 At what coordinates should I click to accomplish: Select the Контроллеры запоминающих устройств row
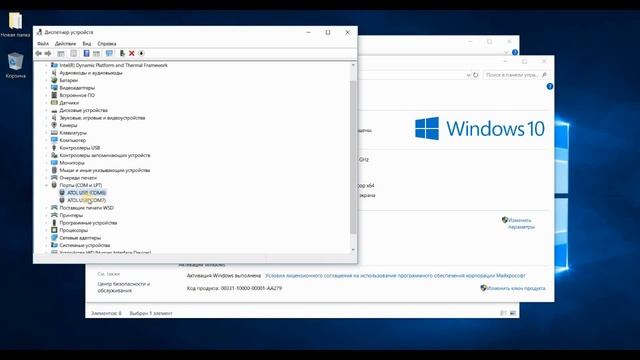click(105, 155)
